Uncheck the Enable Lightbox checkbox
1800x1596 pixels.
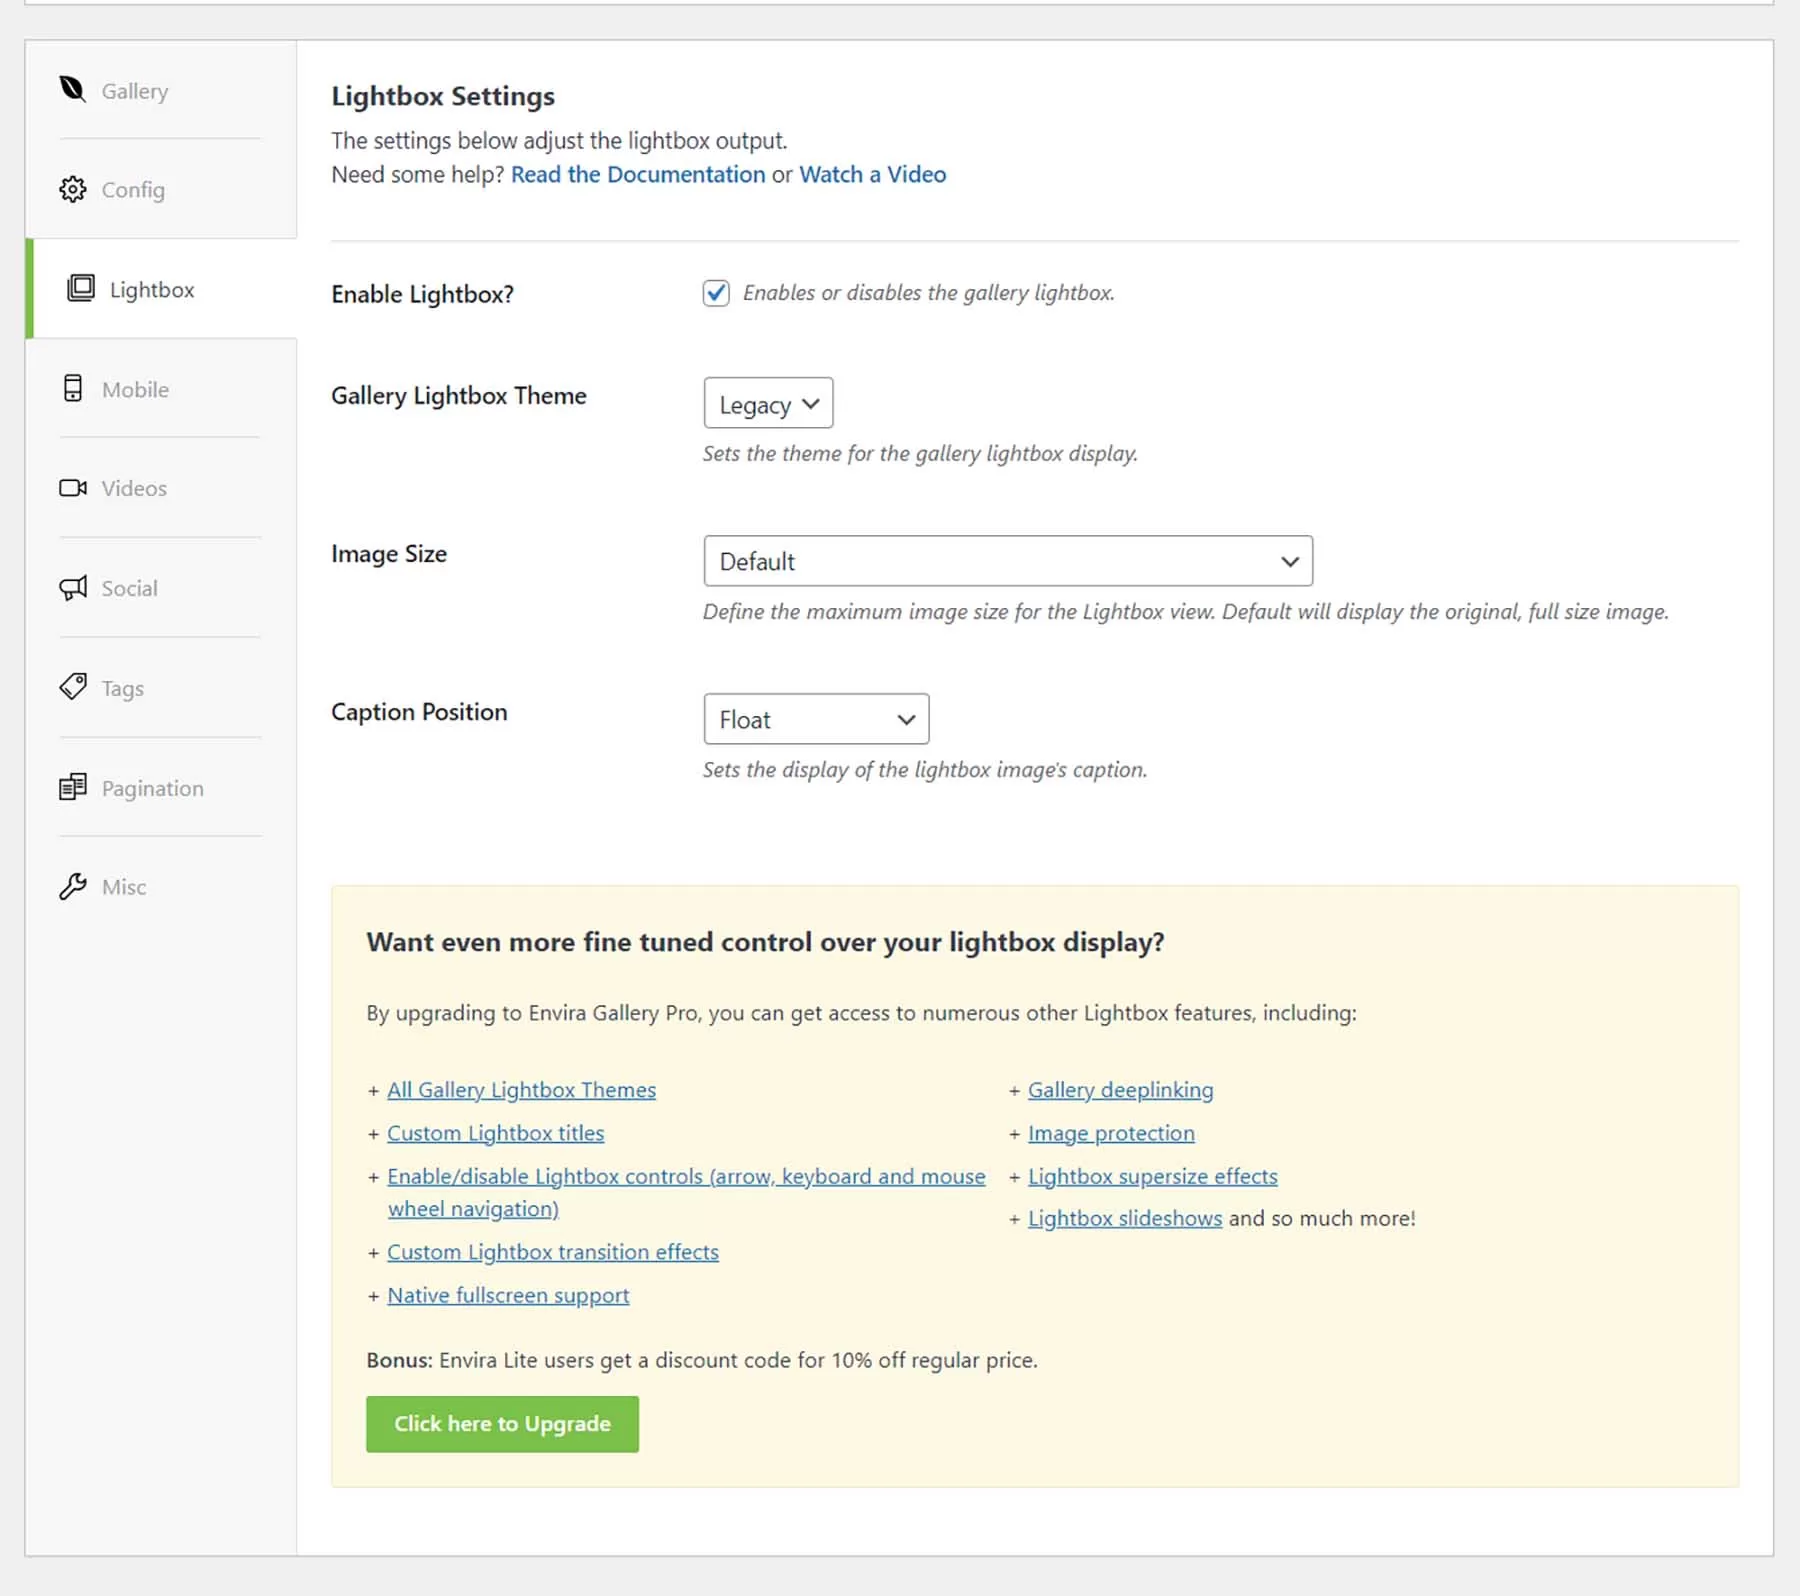[716, 293]
